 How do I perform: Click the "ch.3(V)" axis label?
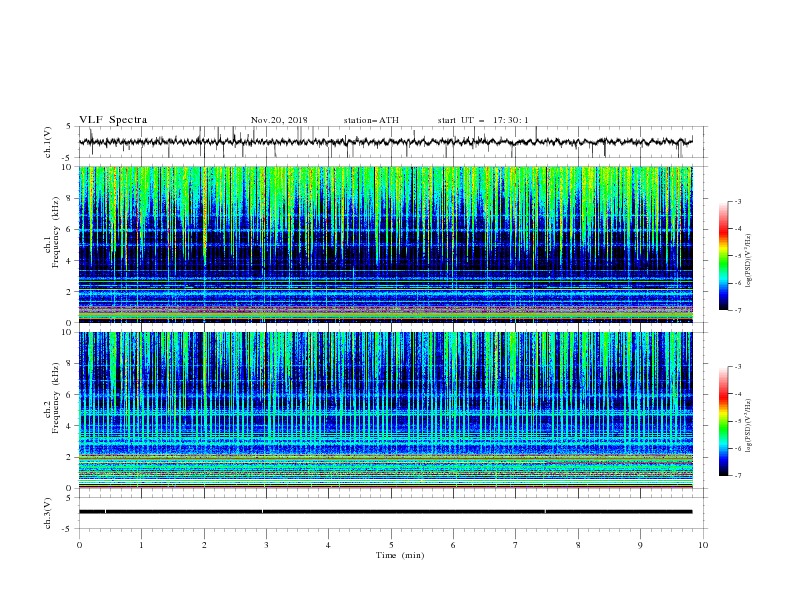48,513
